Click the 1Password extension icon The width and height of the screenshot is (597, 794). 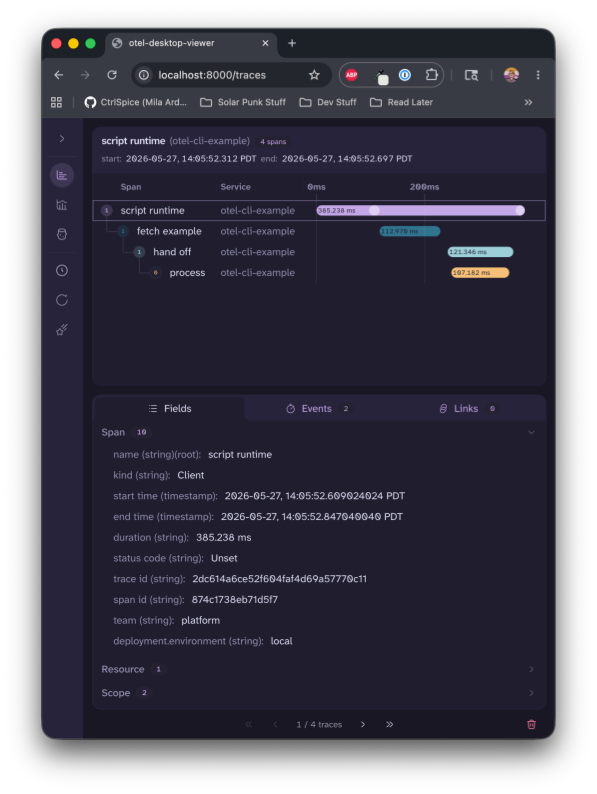[405, 75]
